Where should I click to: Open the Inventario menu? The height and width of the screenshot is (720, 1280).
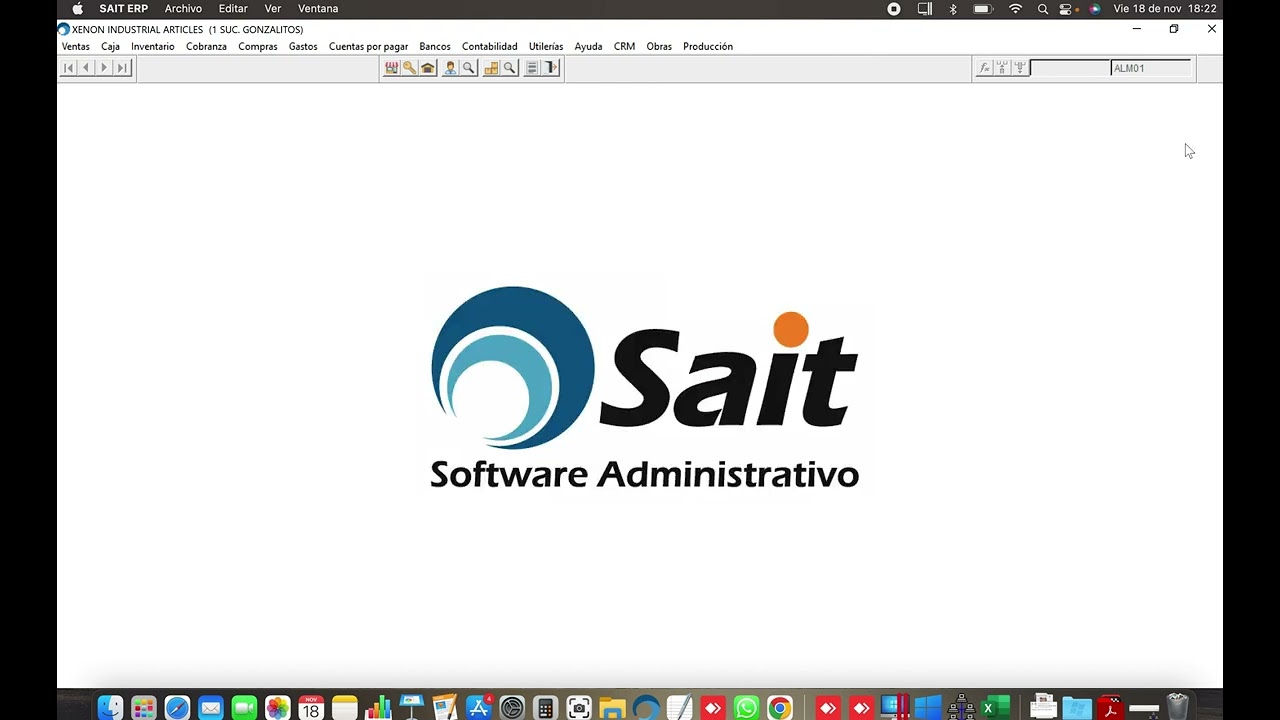click(x=152, y=46)
